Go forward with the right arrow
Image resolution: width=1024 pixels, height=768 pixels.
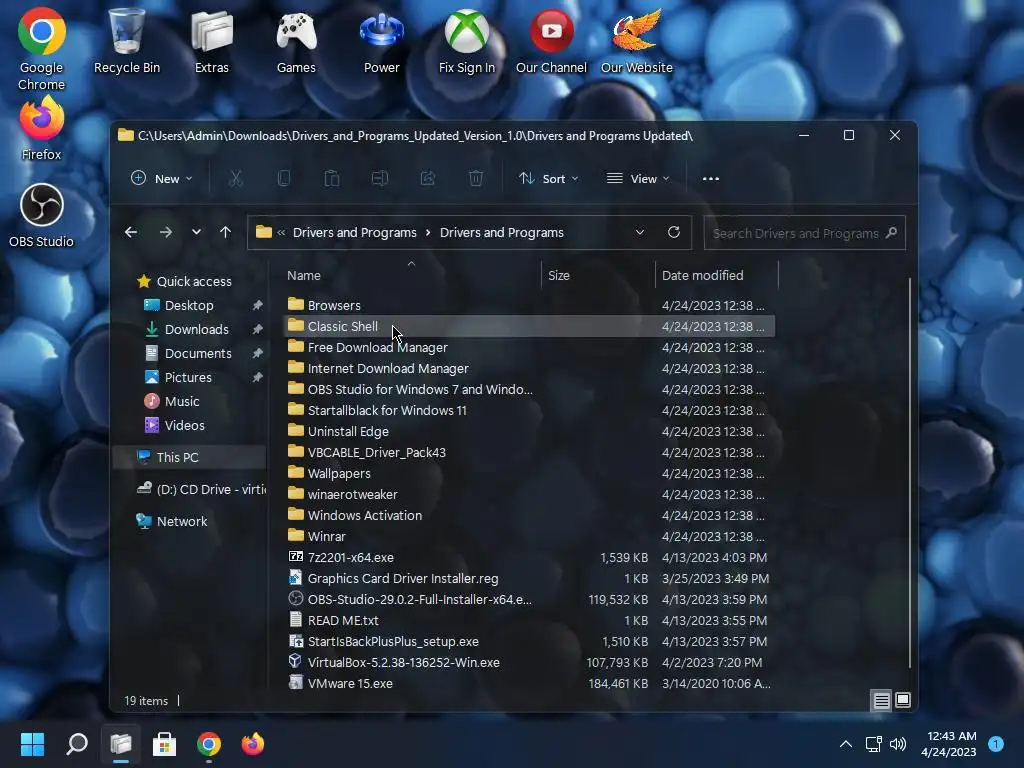point(166,232)
